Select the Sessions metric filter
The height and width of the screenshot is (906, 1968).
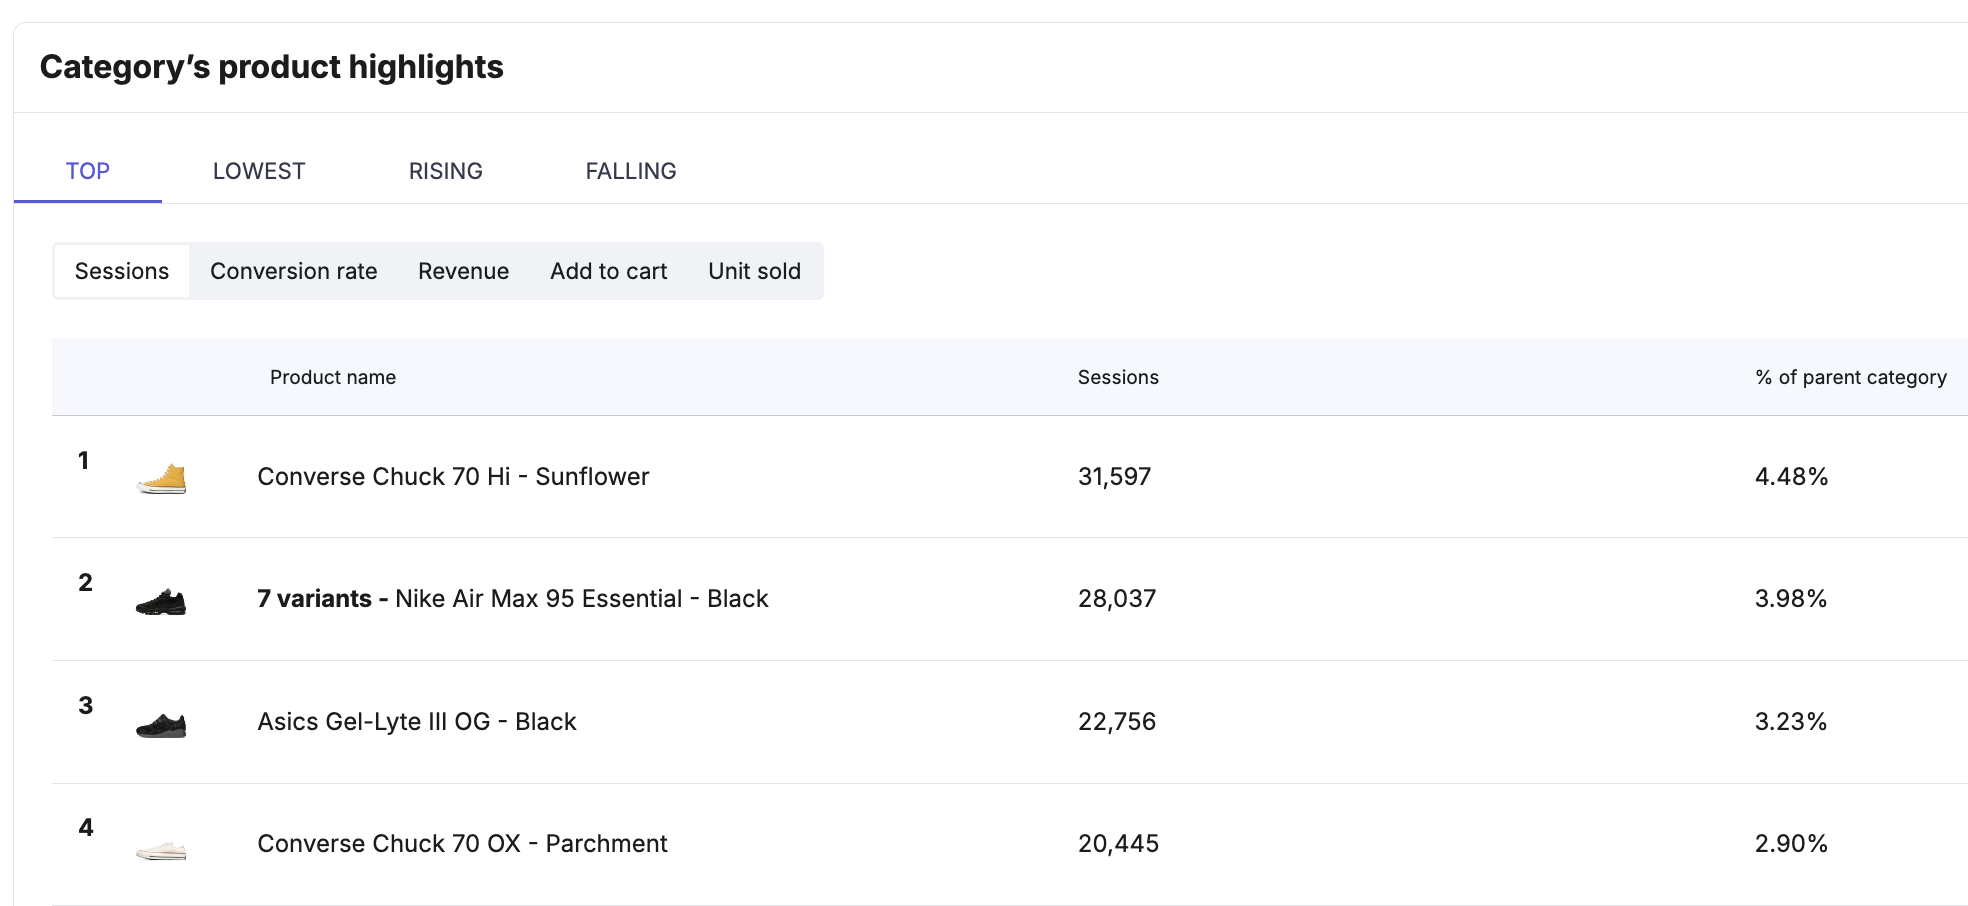click(122, 271)
